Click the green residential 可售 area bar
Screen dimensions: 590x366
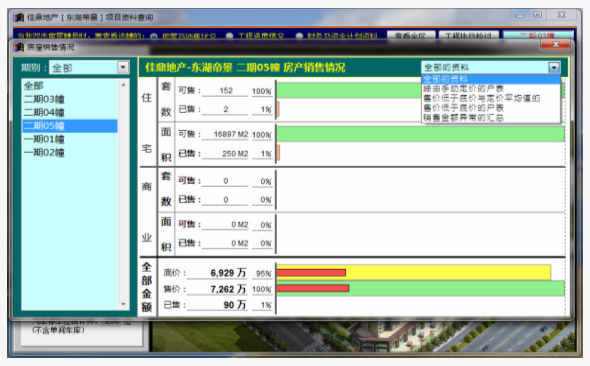pos(421,134)
